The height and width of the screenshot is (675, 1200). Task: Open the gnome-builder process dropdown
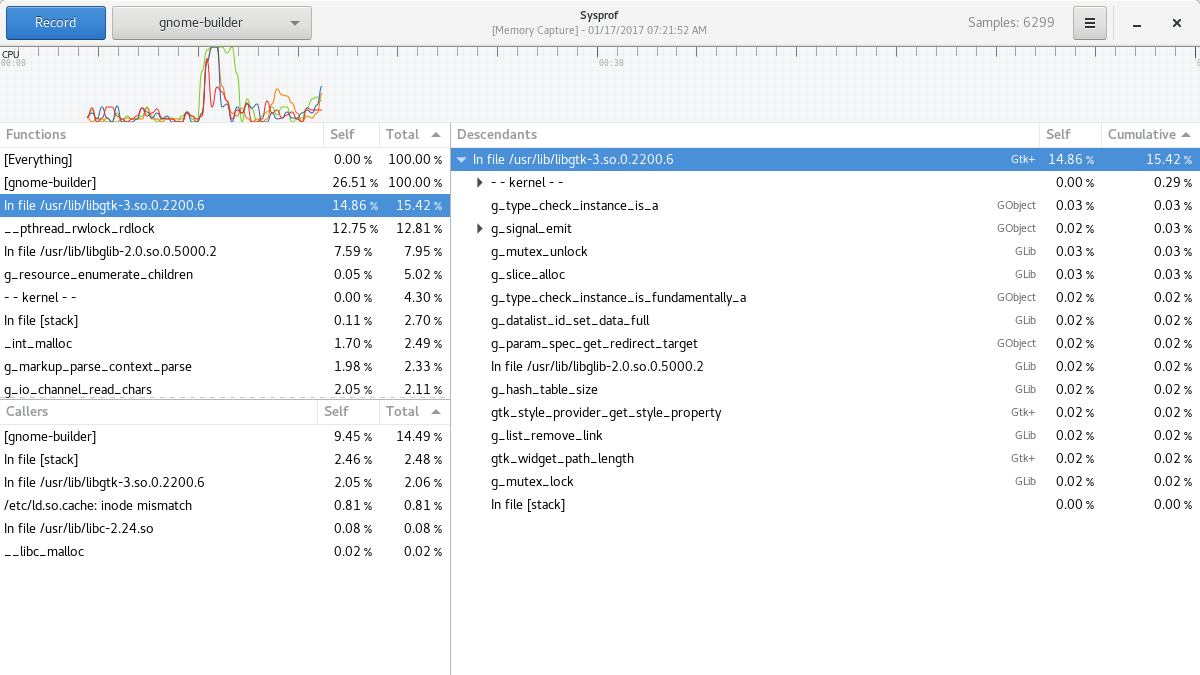tap(212, 23)
